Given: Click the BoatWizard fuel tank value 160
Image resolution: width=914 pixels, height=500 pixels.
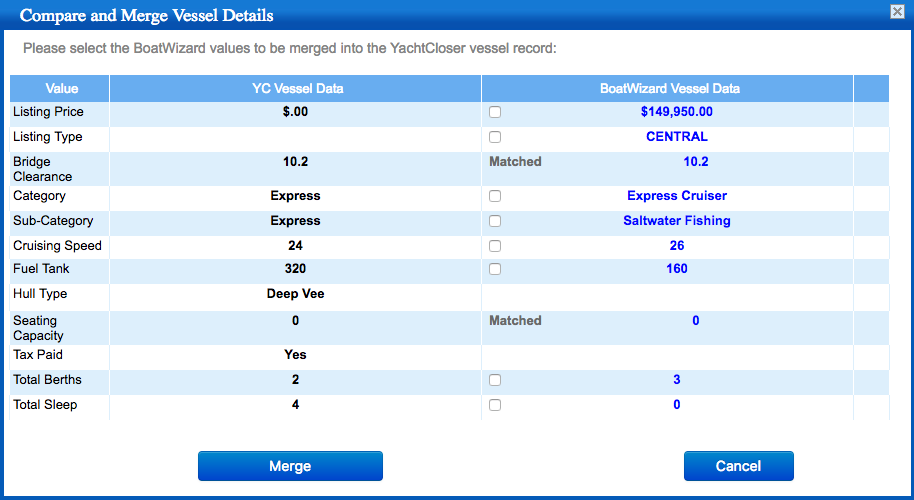Looking at the screenshot, I should tap(677, 269).
